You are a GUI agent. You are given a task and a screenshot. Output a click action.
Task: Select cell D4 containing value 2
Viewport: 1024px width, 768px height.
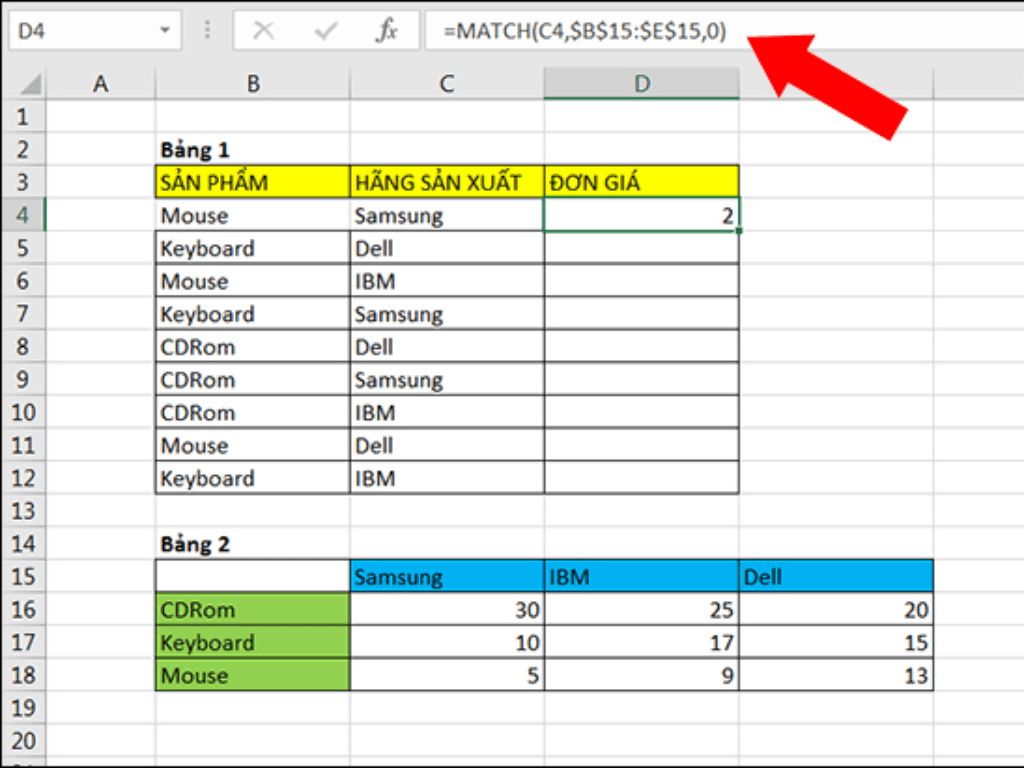(641, 216)
